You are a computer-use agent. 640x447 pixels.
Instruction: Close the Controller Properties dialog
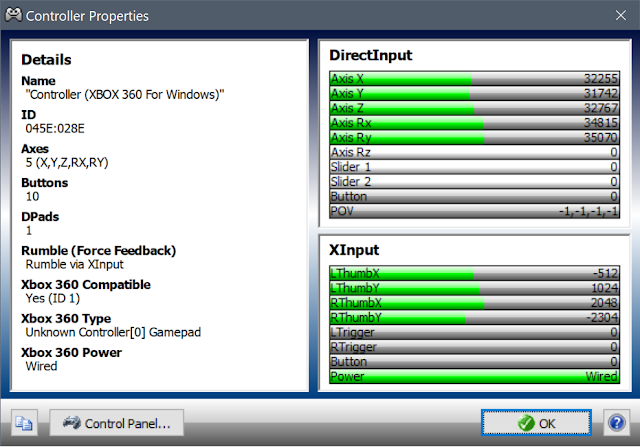[621, 16]
